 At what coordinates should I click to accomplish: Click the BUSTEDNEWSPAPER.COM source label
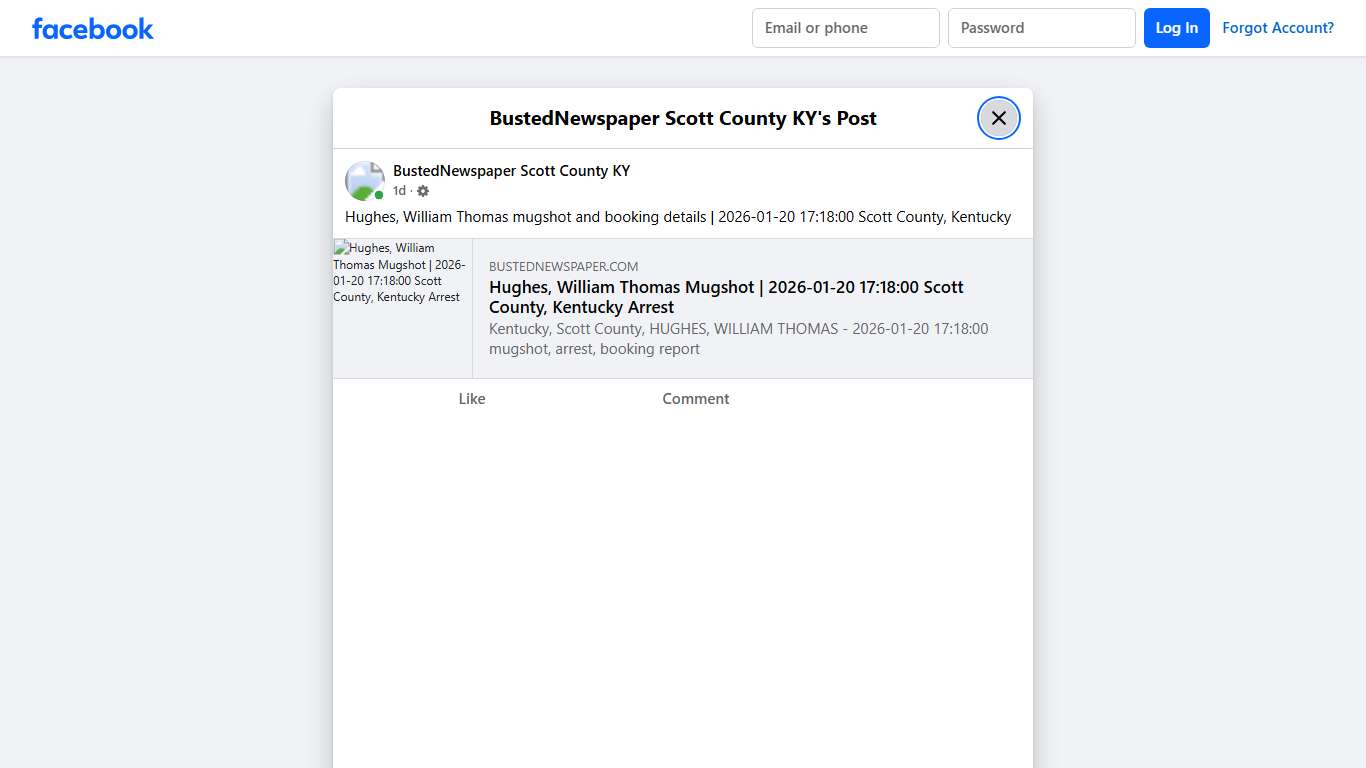click(563, 266)
